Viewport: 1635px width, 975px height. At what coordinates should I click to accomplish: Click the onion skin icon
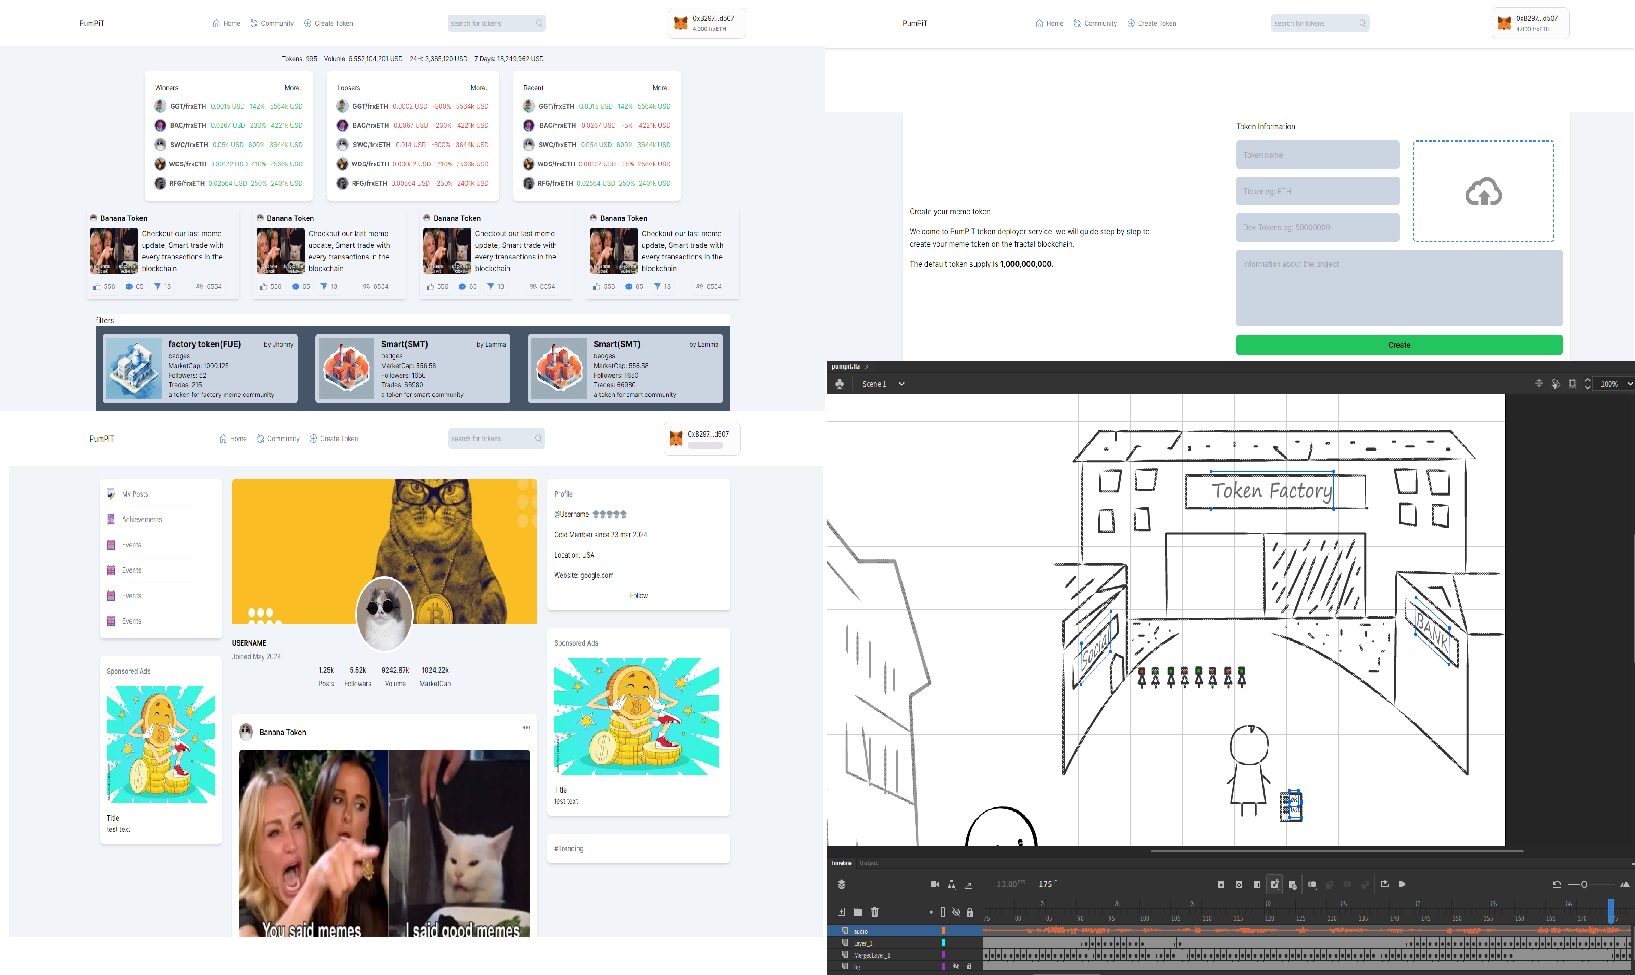point(1312,884)
